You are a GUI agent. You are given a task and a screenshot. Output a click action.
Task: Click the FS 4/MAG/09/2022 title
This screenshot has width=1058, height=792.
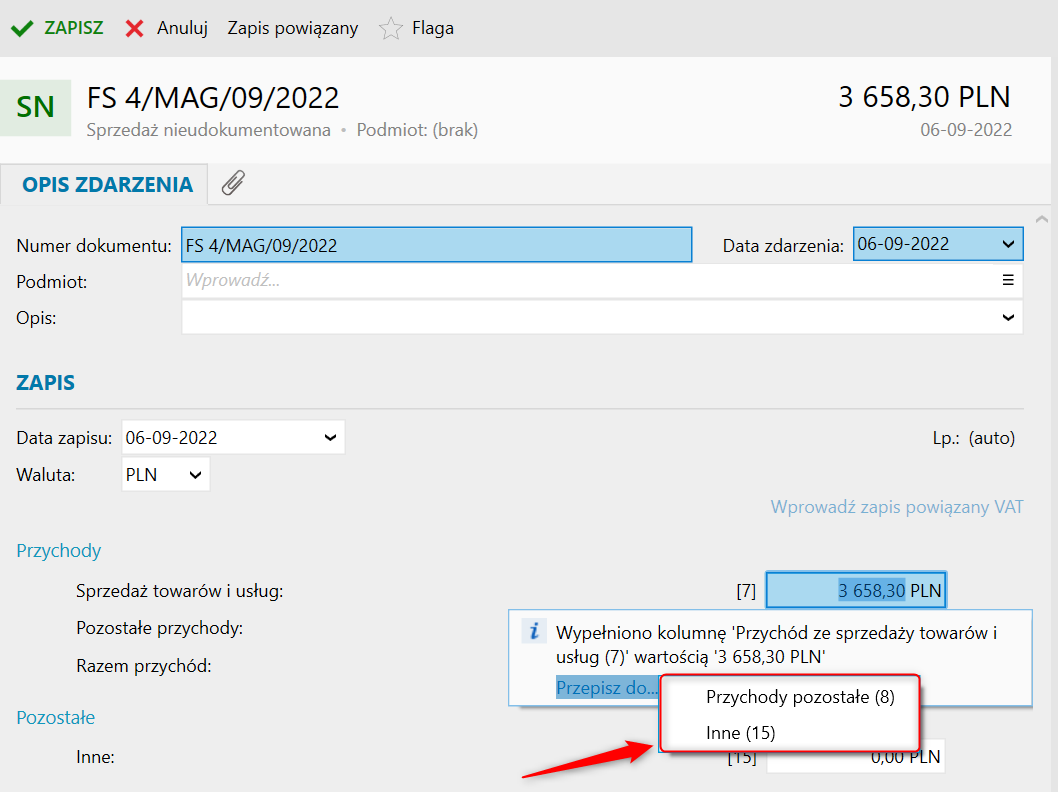click(213, 98)
